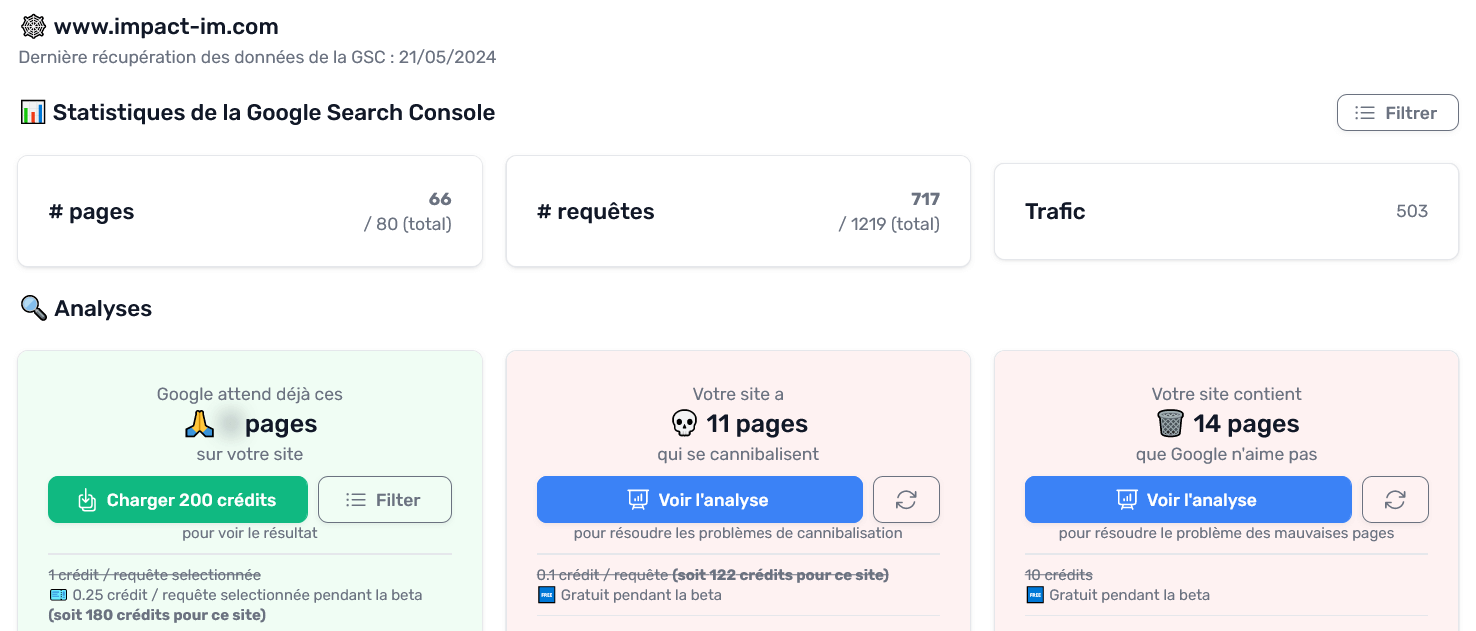The height and width of the screenshot is (631, 1476).
Task: Click the www.impact-im.com site title
Action: tap(166, 27)
